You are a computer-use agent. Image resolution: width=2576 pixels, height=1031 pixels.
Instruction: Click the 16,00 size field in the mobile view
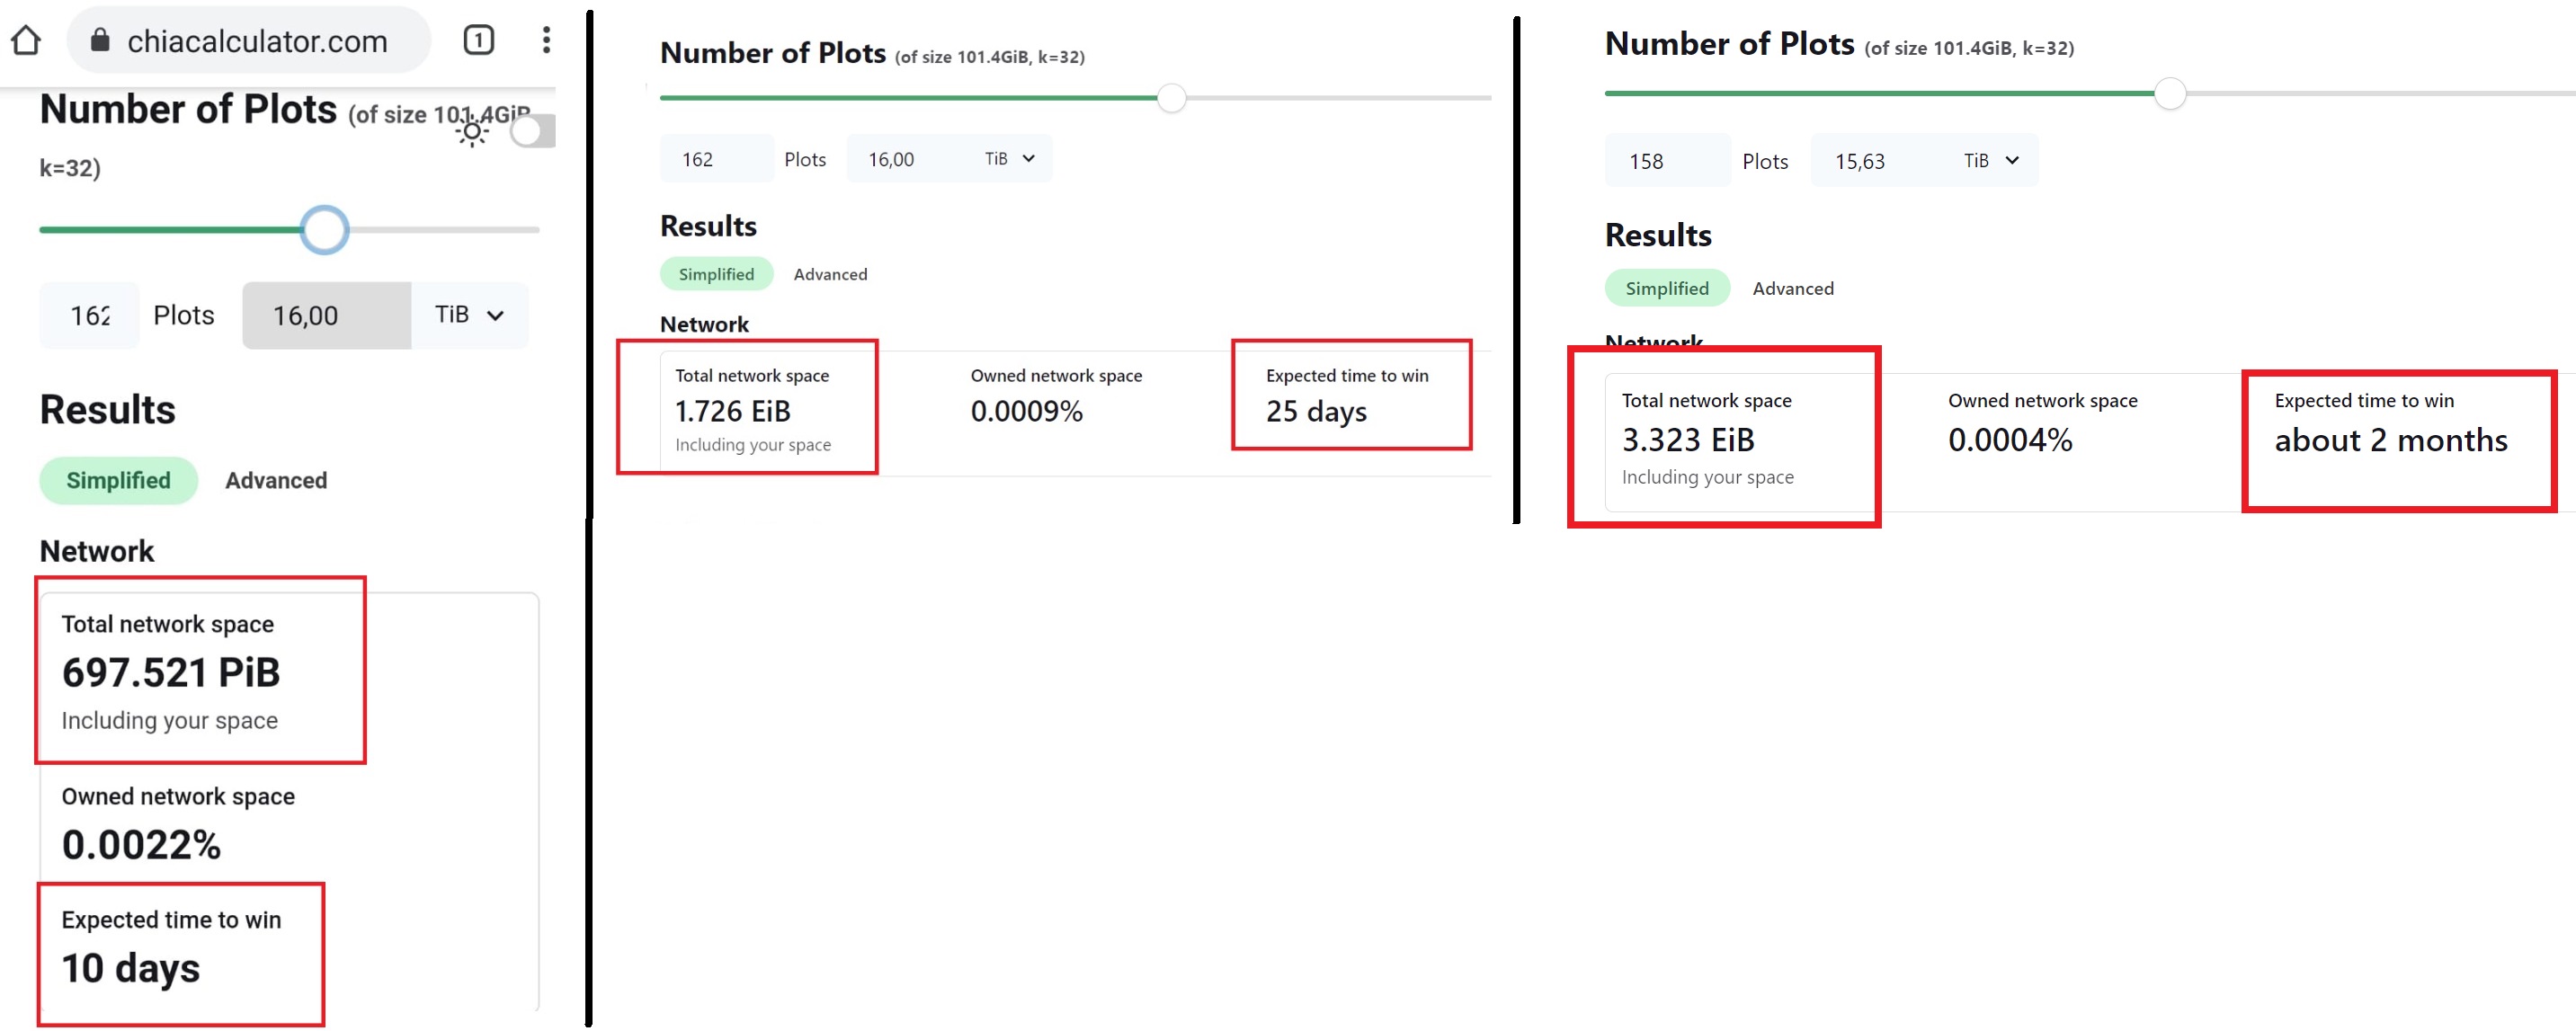326,315
